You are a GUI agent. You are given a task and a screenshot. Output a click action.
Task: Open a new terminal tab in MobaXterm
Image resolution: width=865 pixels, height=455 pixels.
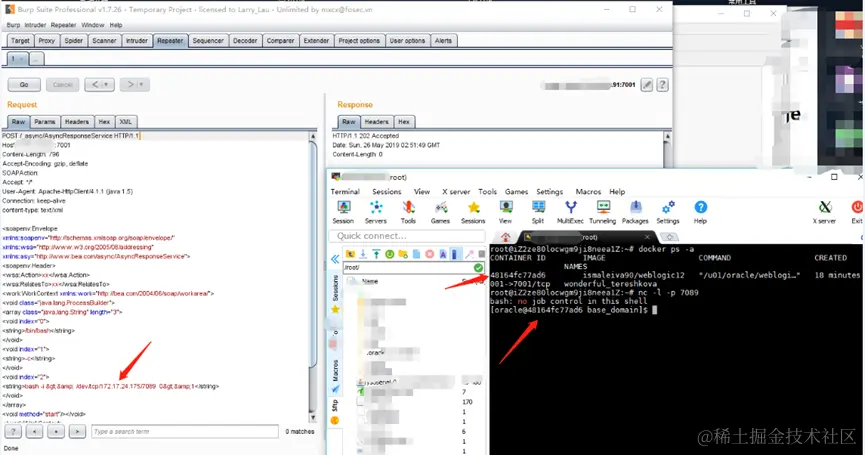coord(669,237)
